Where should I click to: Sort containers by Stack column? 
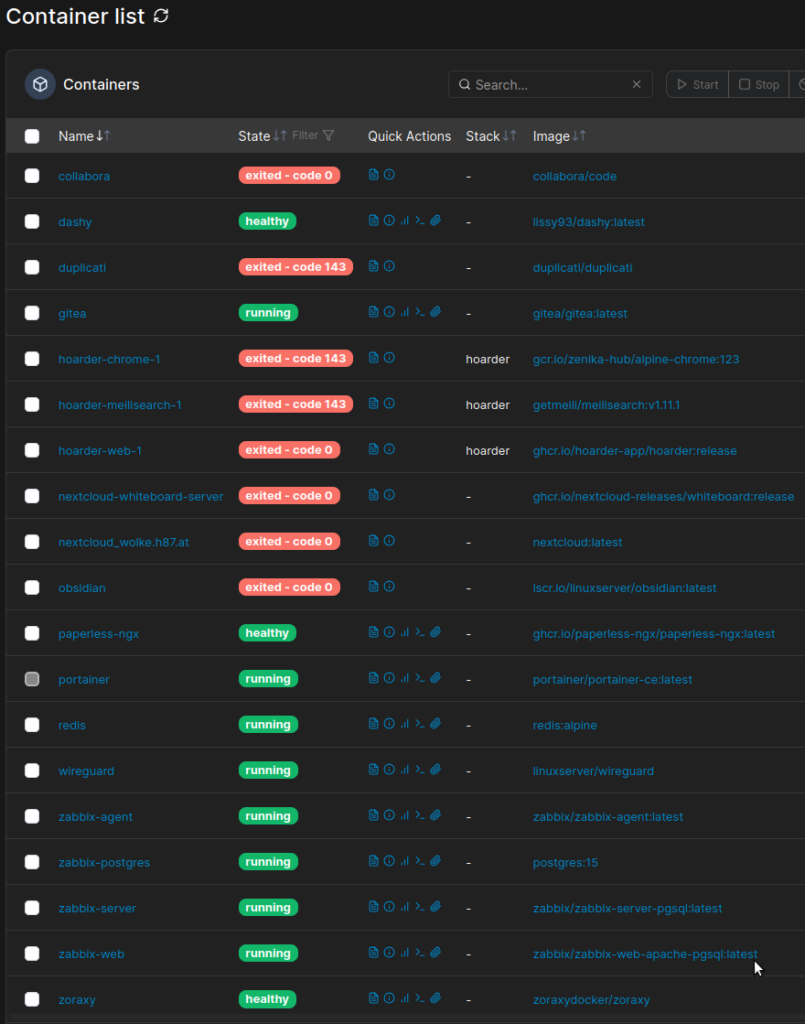pos(491,136)
